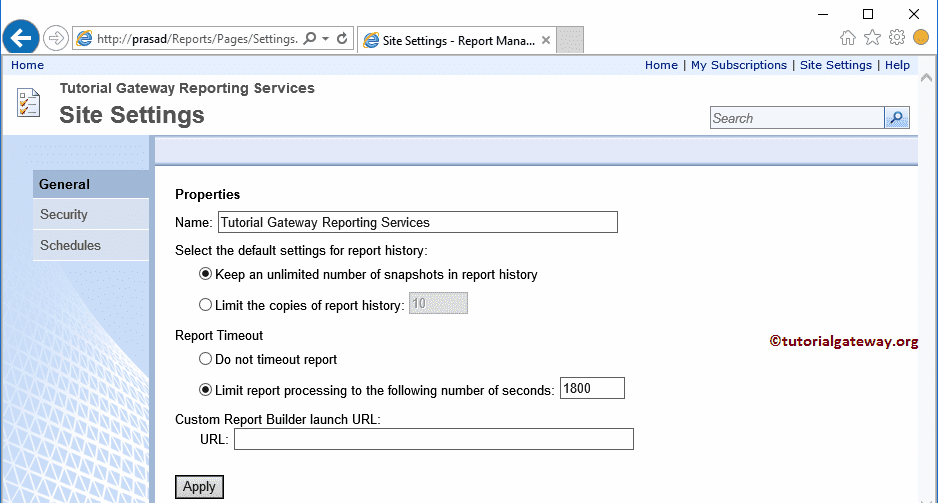Open the My Subscriptions link
This screenshot has height=503, width=938.
[739, 65]
